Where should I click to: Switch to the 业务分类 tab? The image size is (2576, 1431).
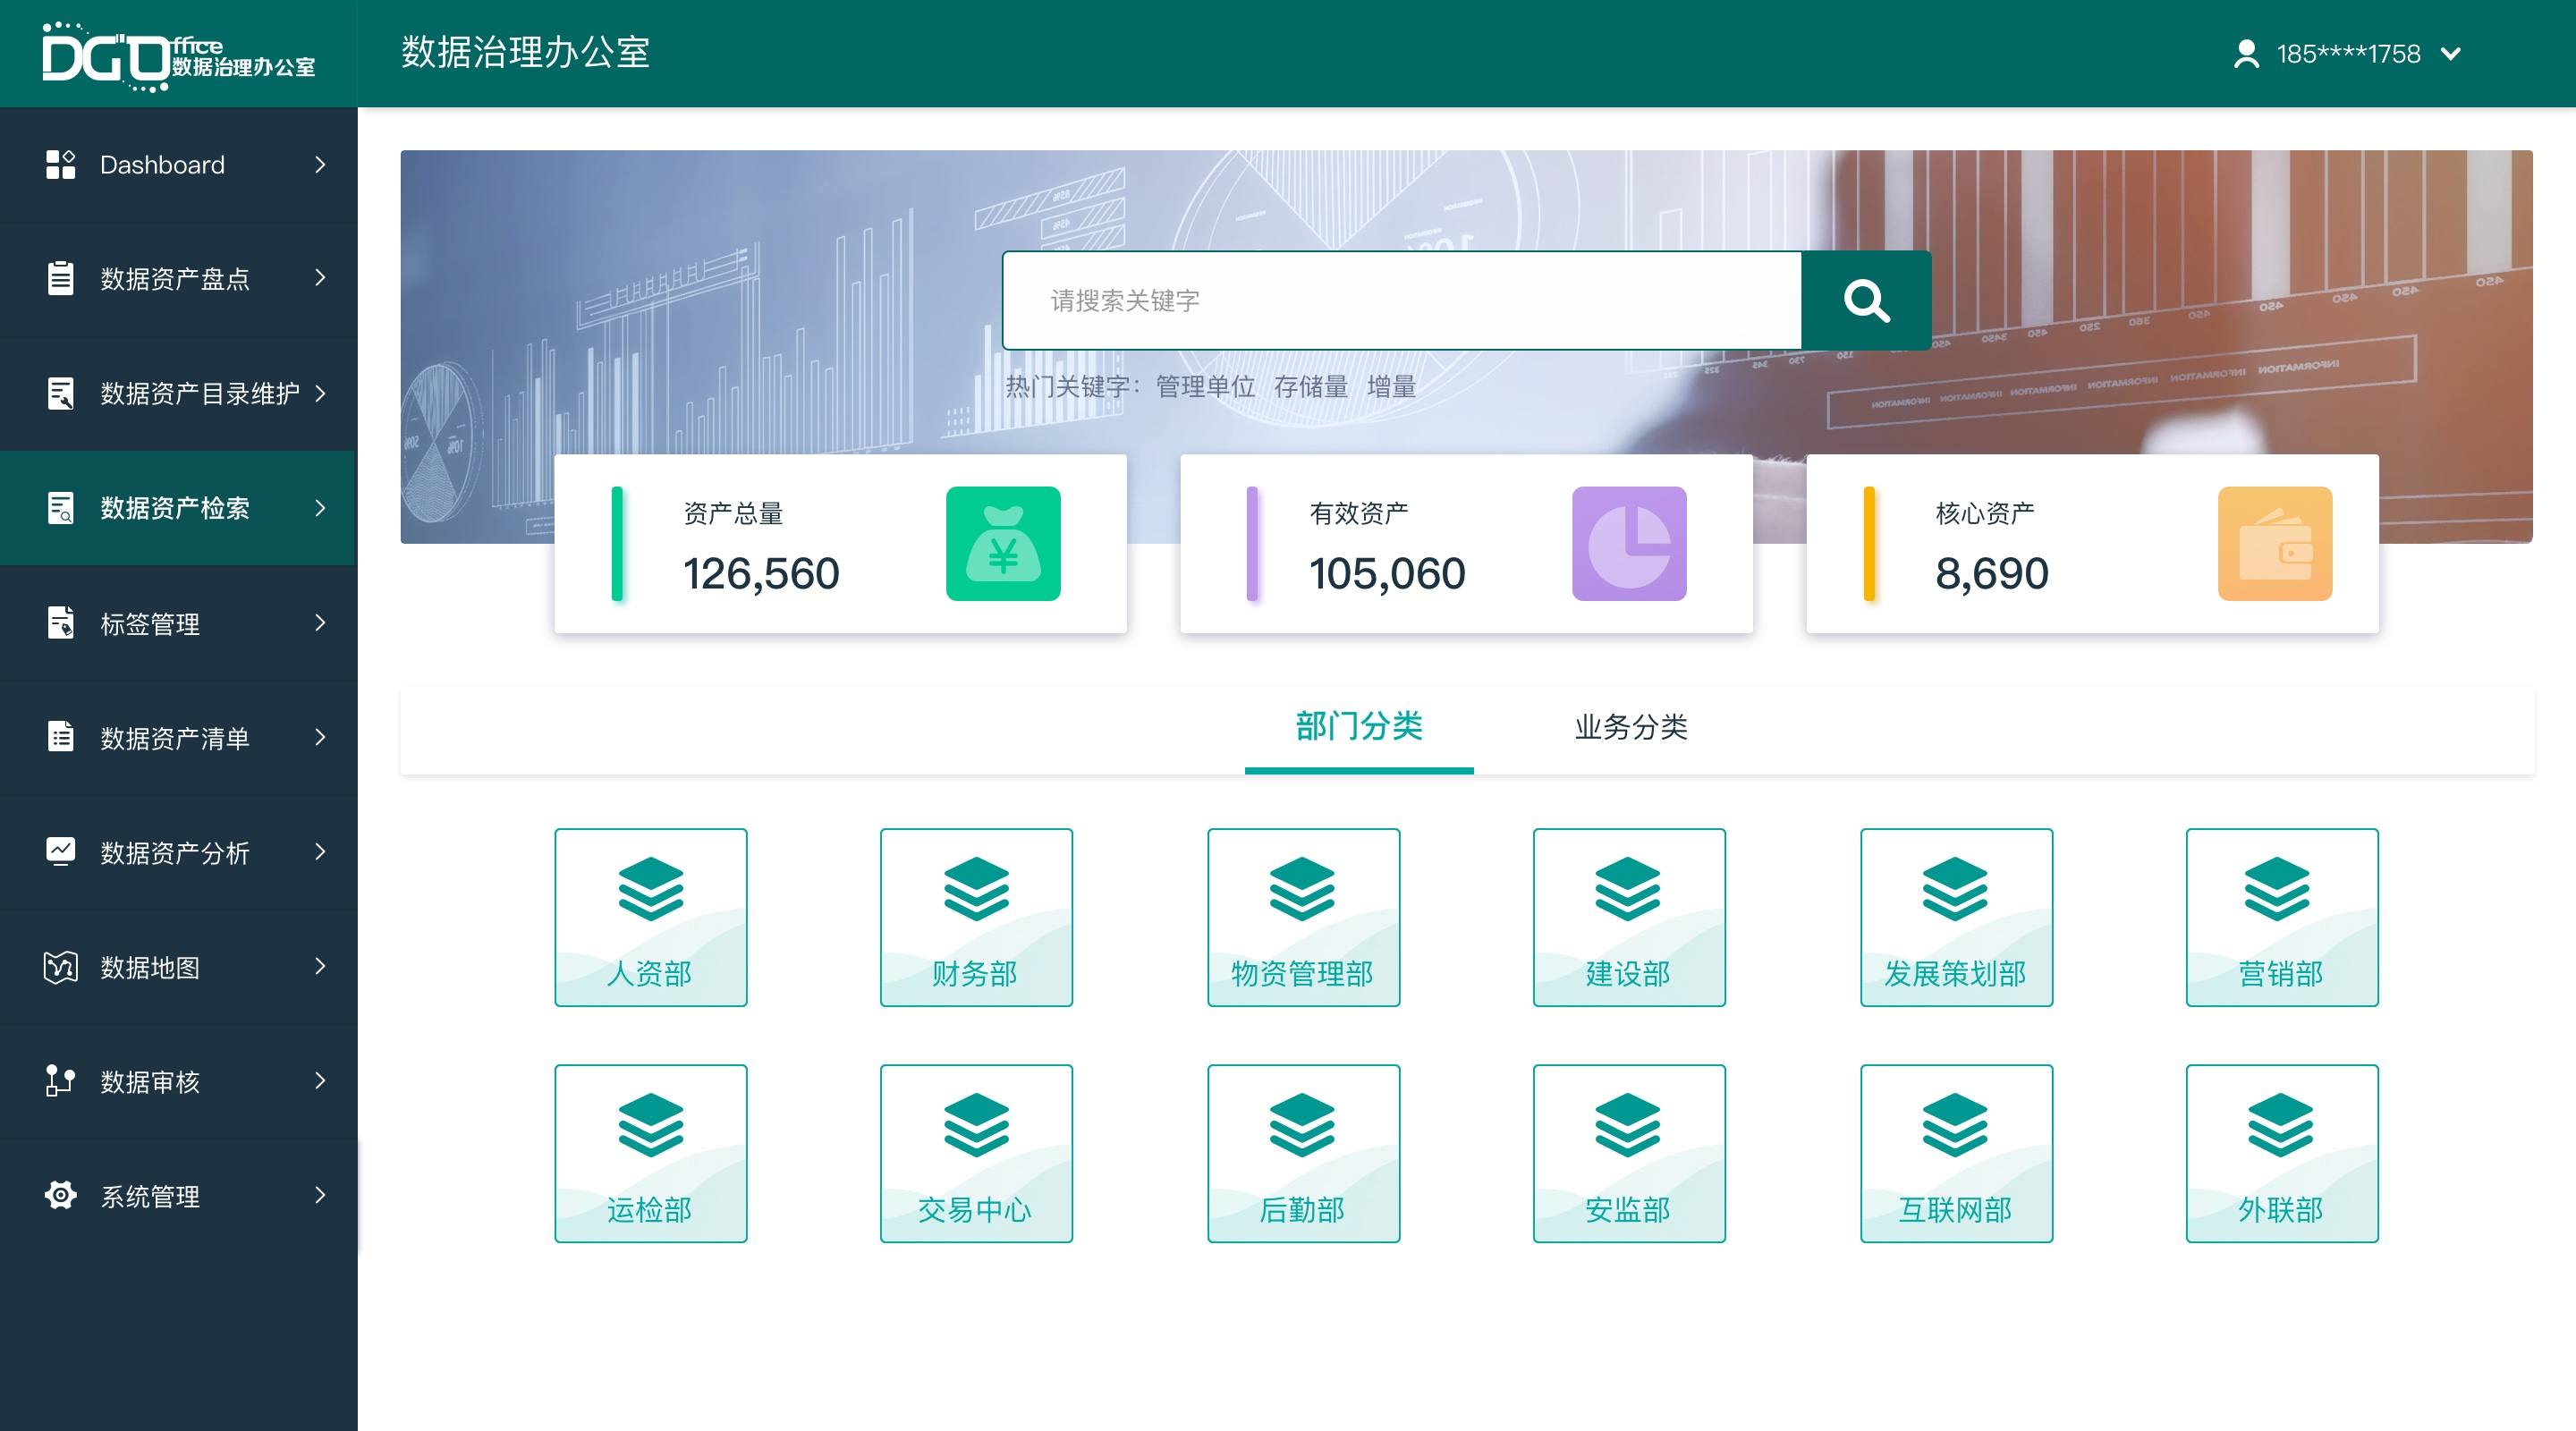1631,727
